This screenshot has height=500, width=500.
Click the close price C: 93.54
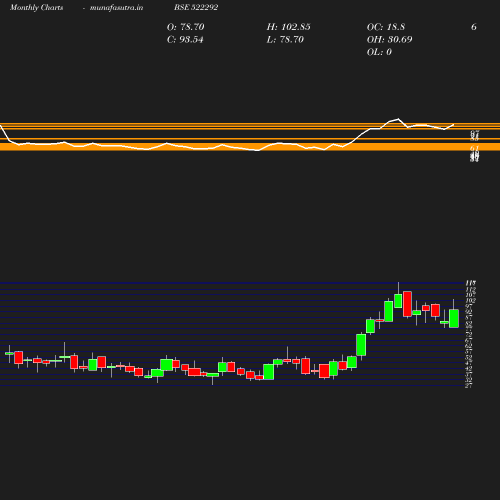pos(185,39)
